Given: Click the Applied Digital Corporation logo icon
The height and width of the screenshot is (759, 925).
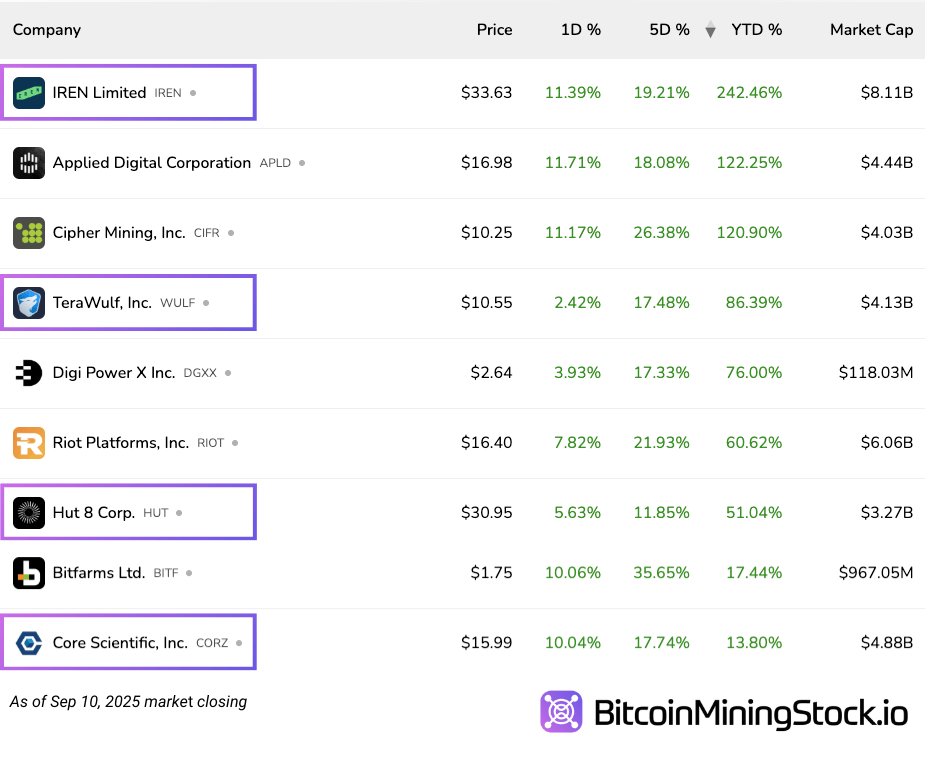Looking at the screenshot, I should click(x=29, y=163).
